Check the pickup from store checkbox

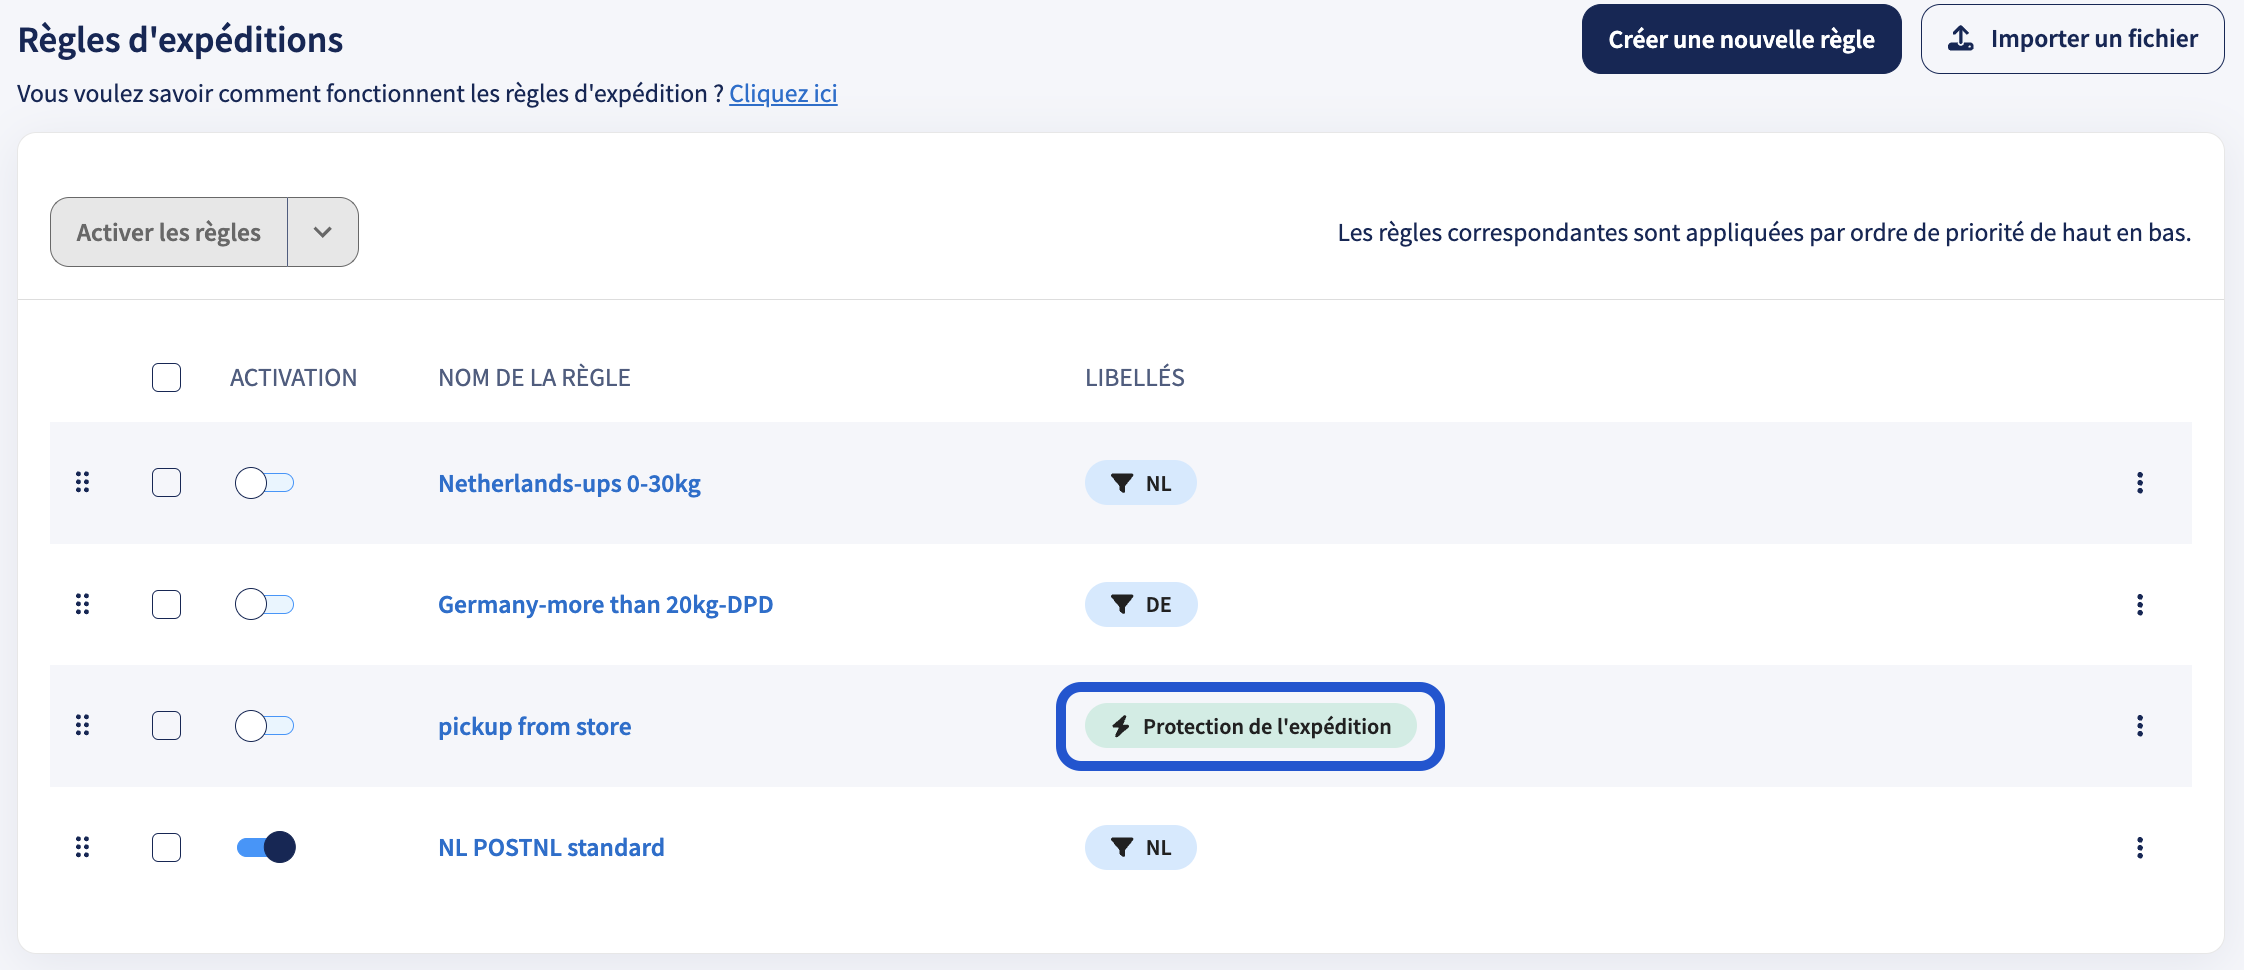(x=166, y=726)
